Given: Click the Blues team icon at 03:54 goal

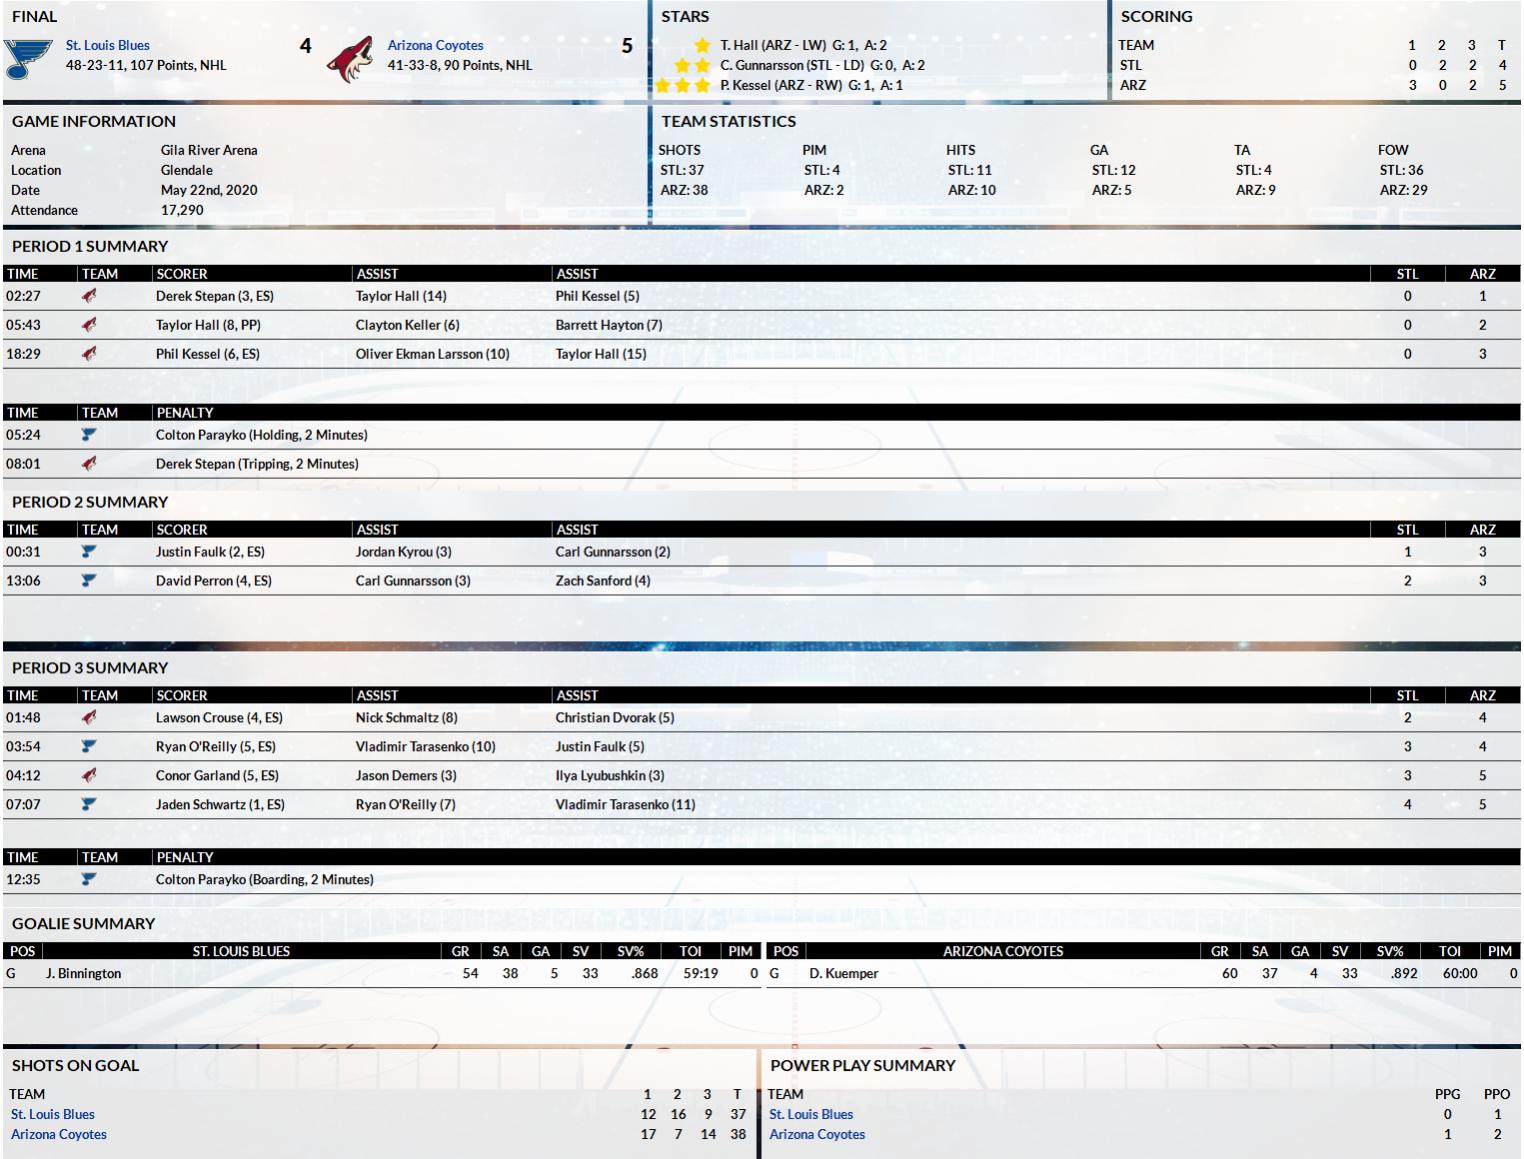Looking at the screenshot, I should 89,747.
